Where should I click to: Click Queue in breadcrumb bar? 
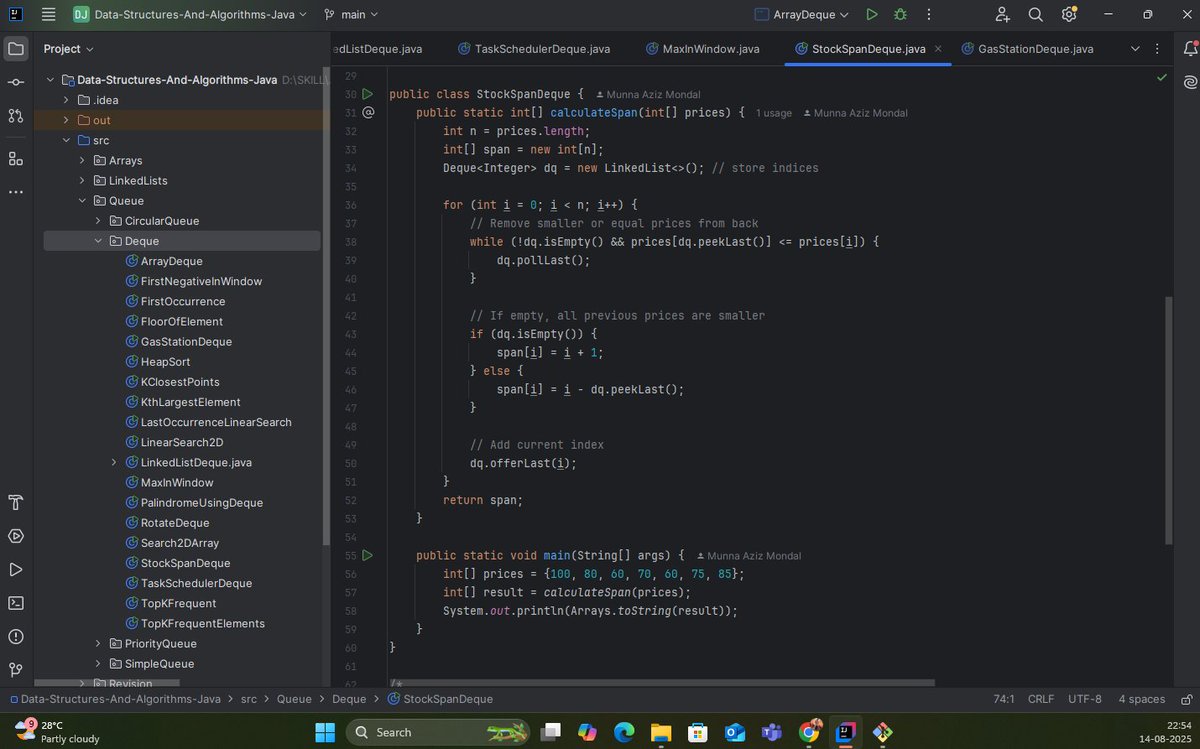coord(294,699)
